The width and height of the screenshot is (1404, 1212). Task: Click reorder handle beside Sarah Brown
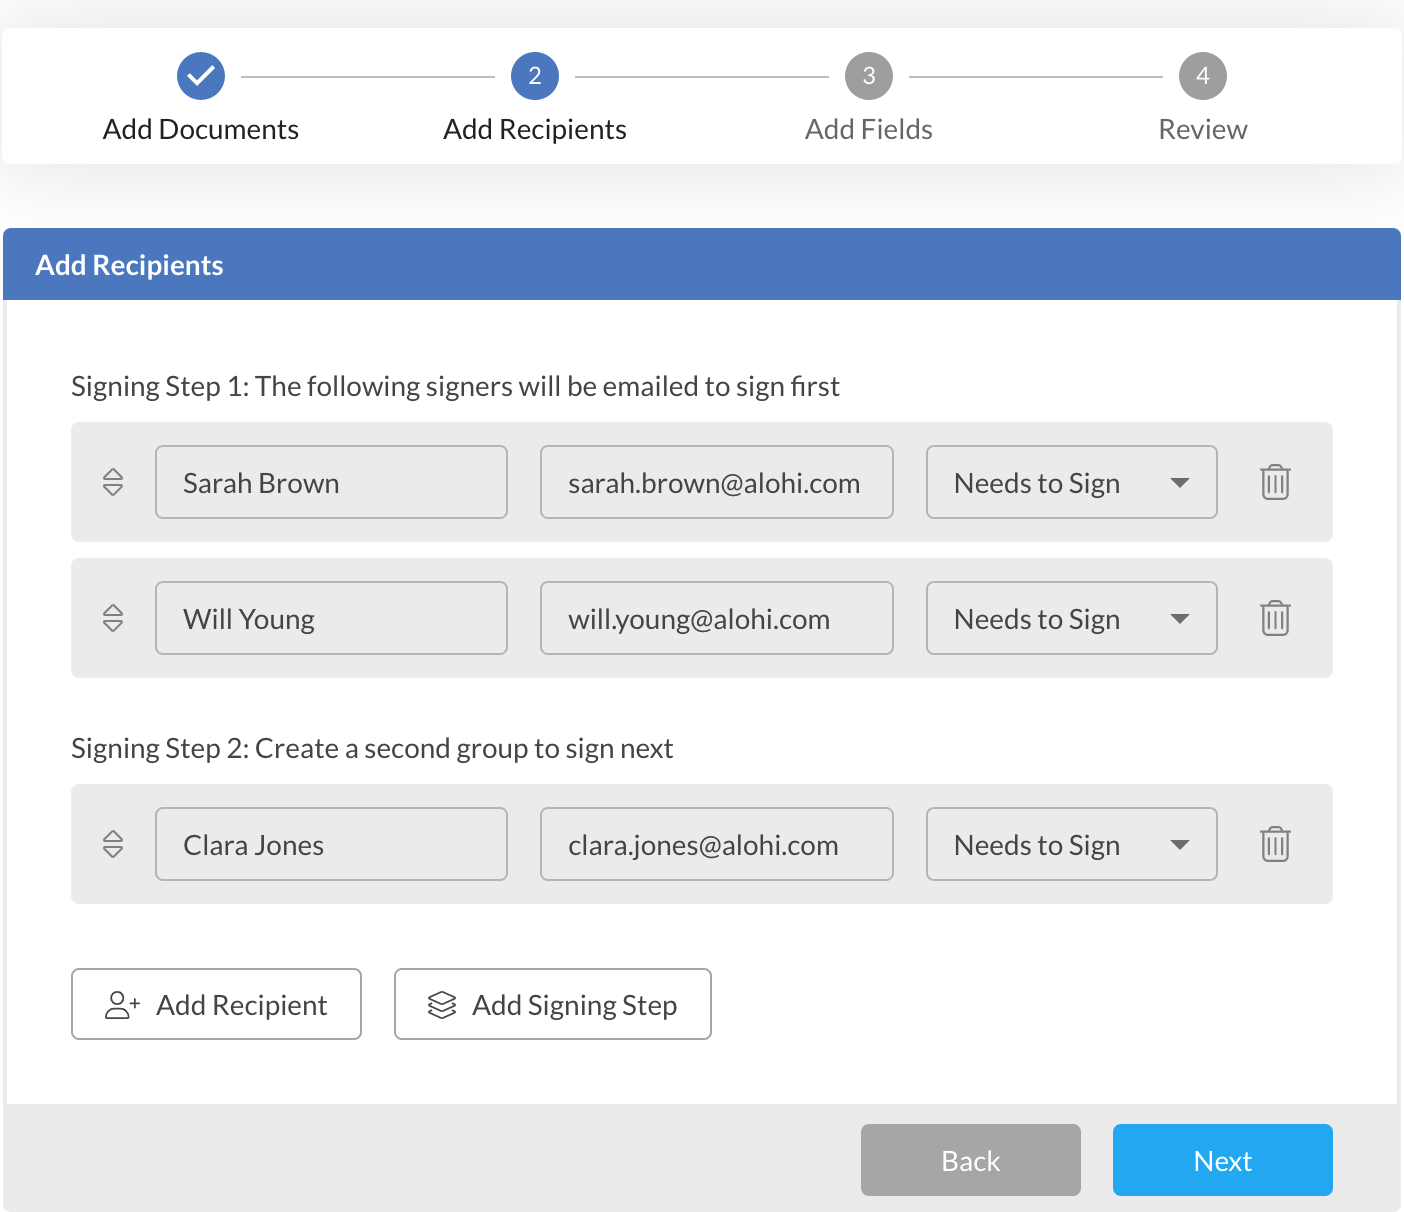(113, 482)
